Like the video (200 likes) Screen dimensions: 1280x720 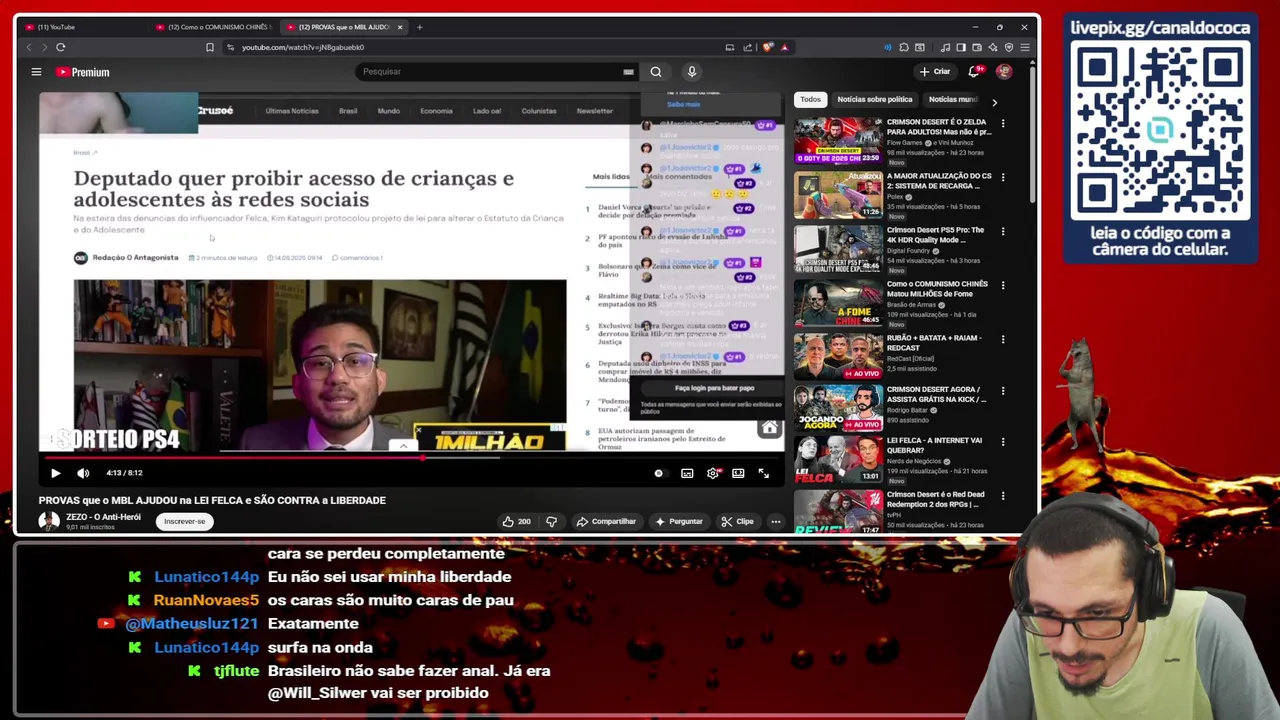coord(516,521)
